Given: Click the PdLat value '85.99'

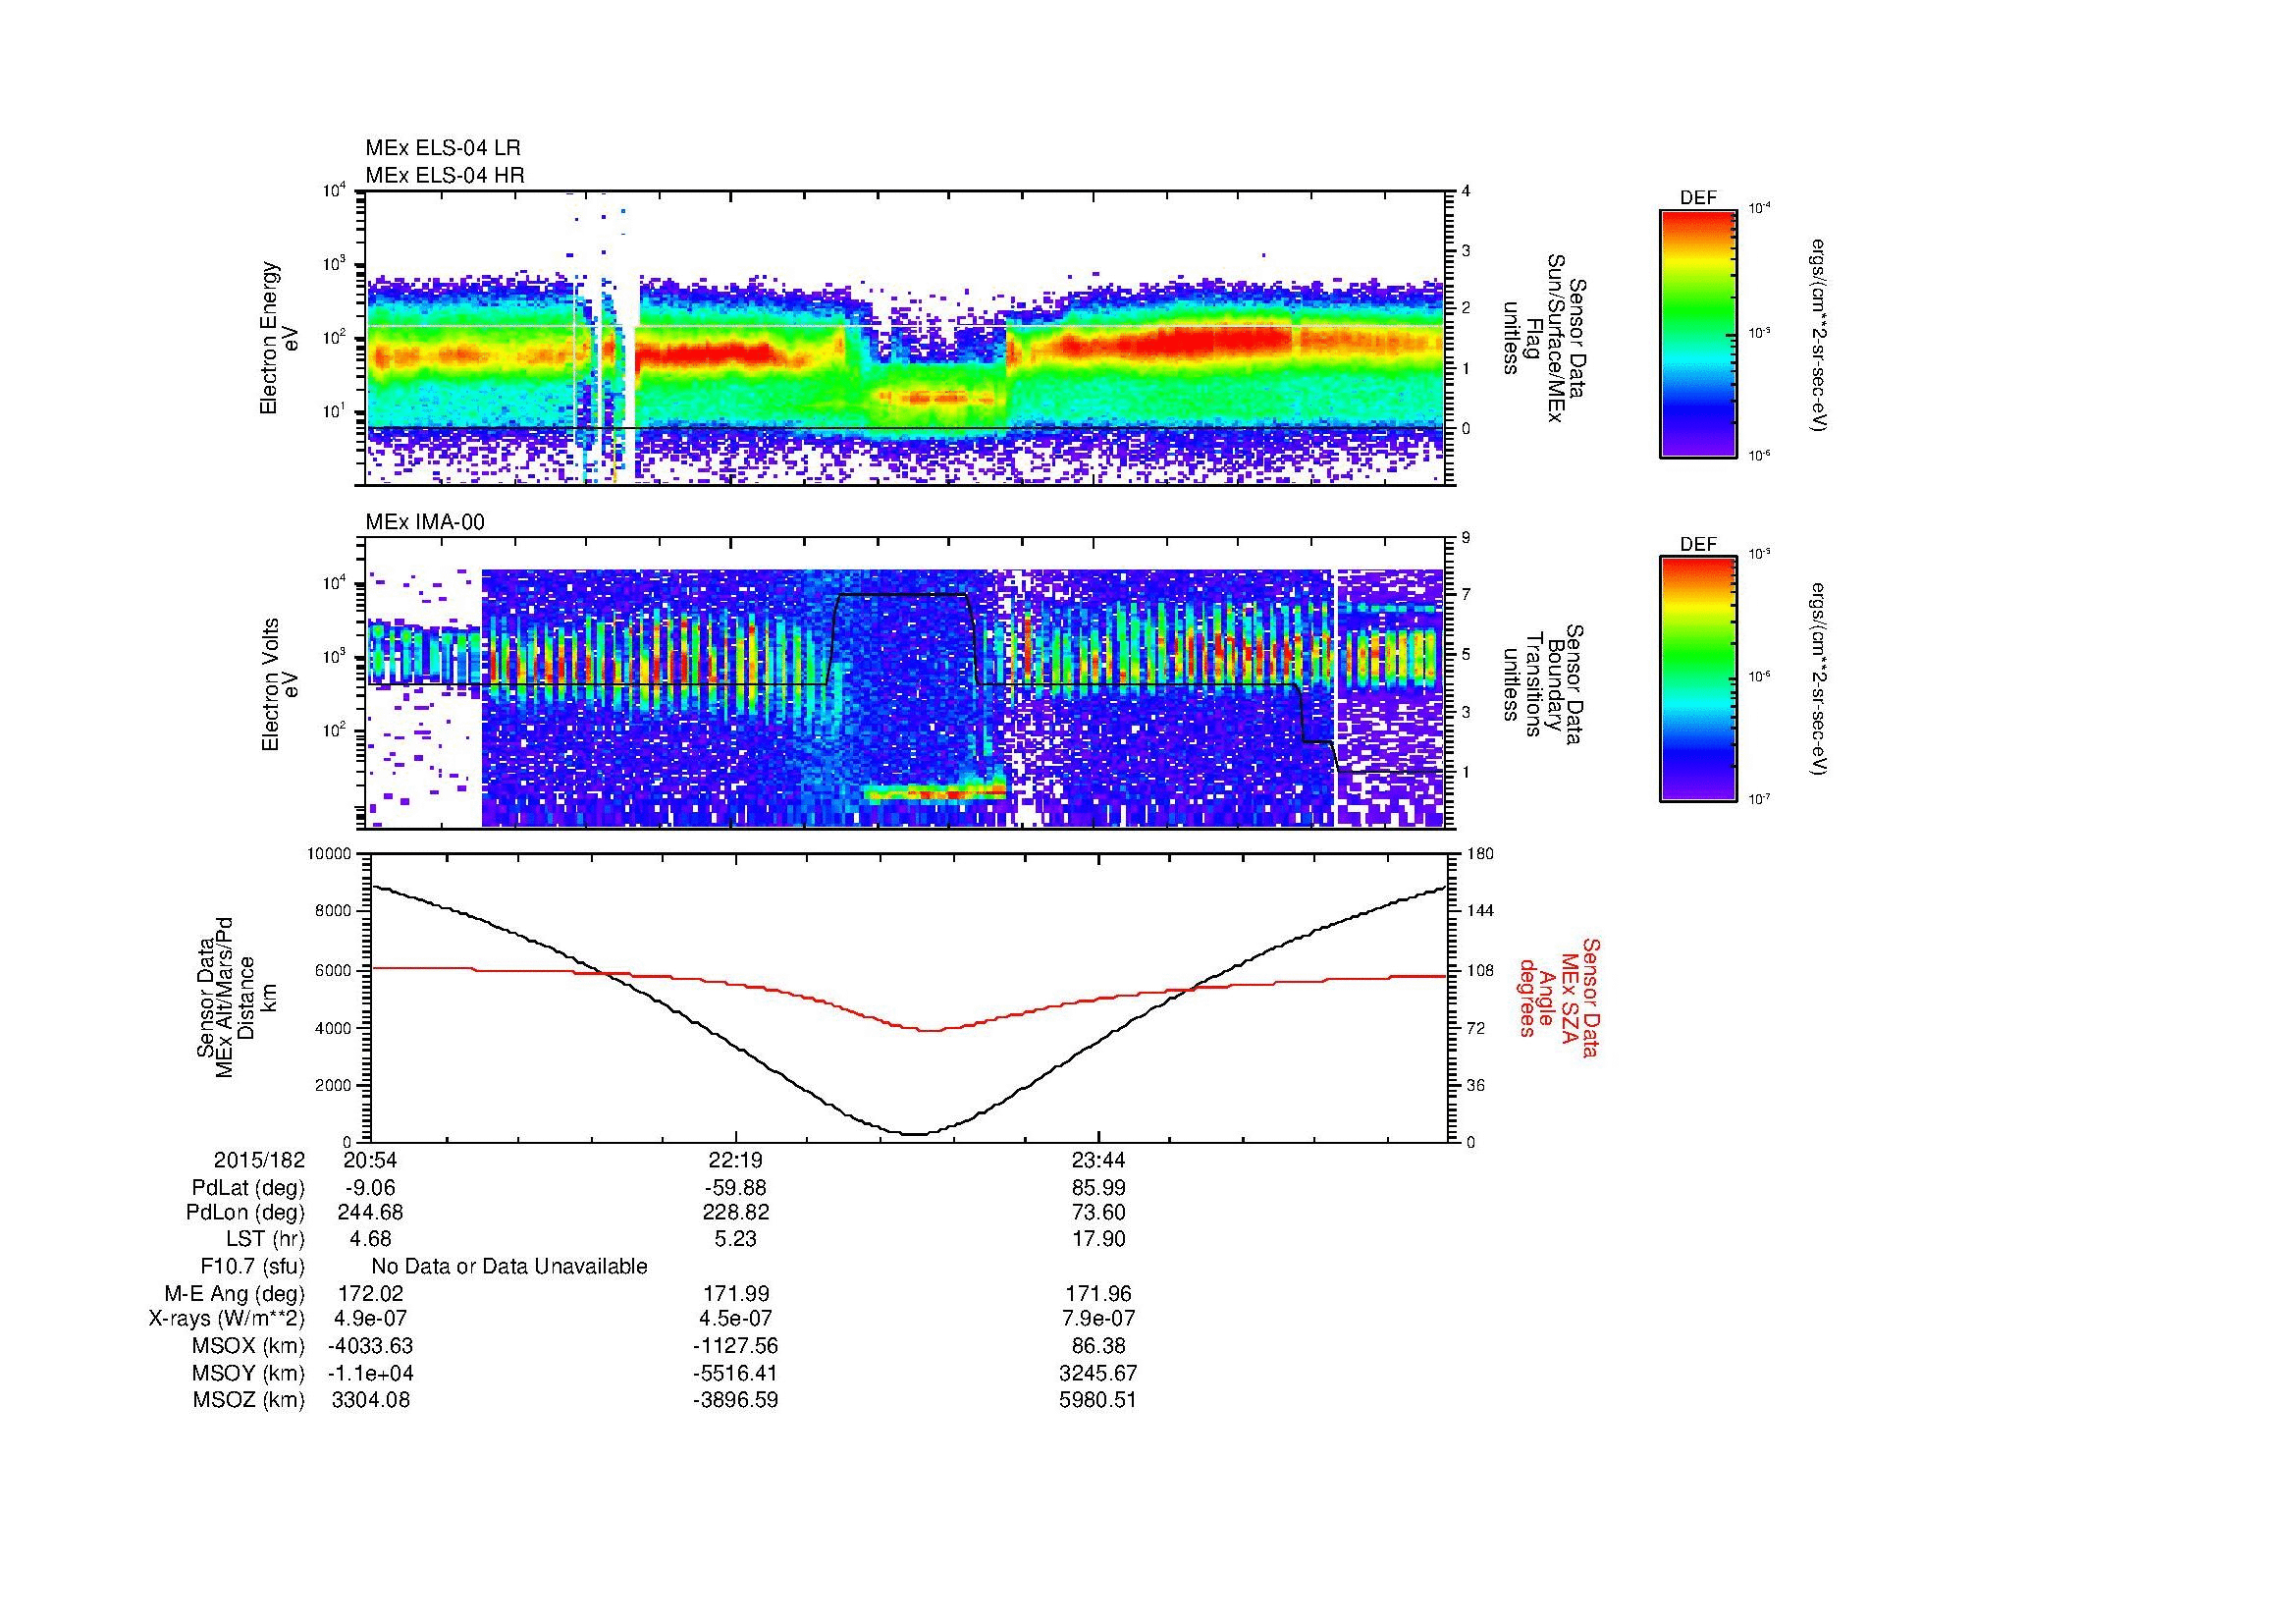Looking at the screenshot, I should pyautogui.click(x=1098, y=1188).
